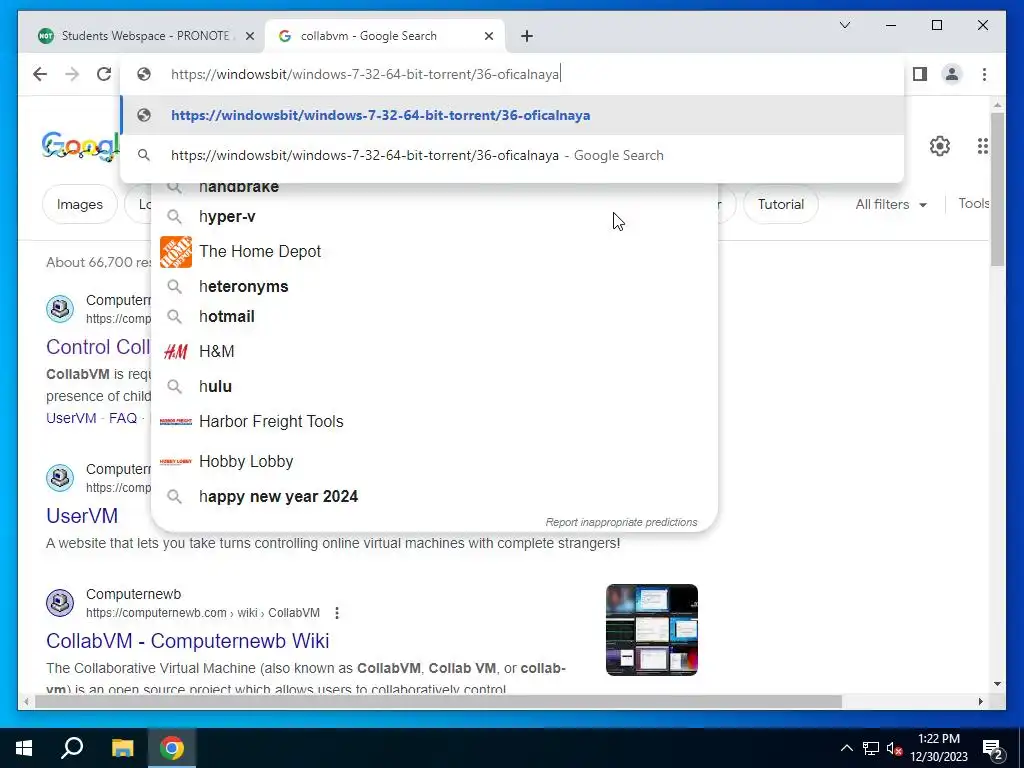
Task: Open the Tools search option
Action: pyautogui.click(x=973, y=204)
